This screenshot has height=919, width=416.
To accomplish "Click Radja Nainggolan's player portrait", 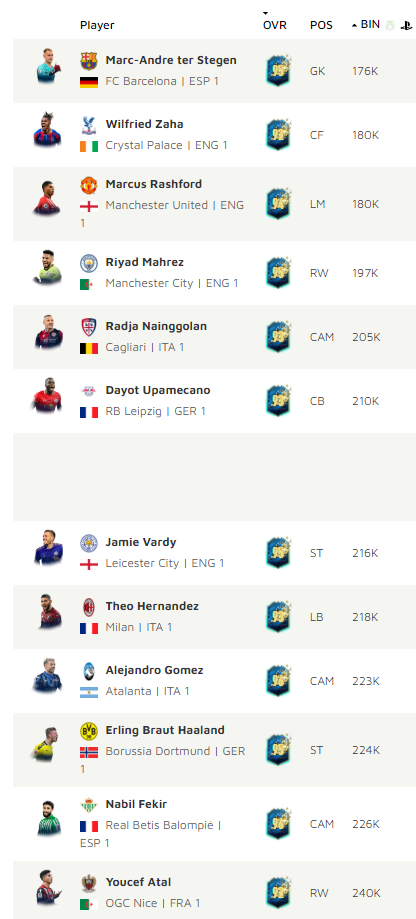I will [47, 332].
